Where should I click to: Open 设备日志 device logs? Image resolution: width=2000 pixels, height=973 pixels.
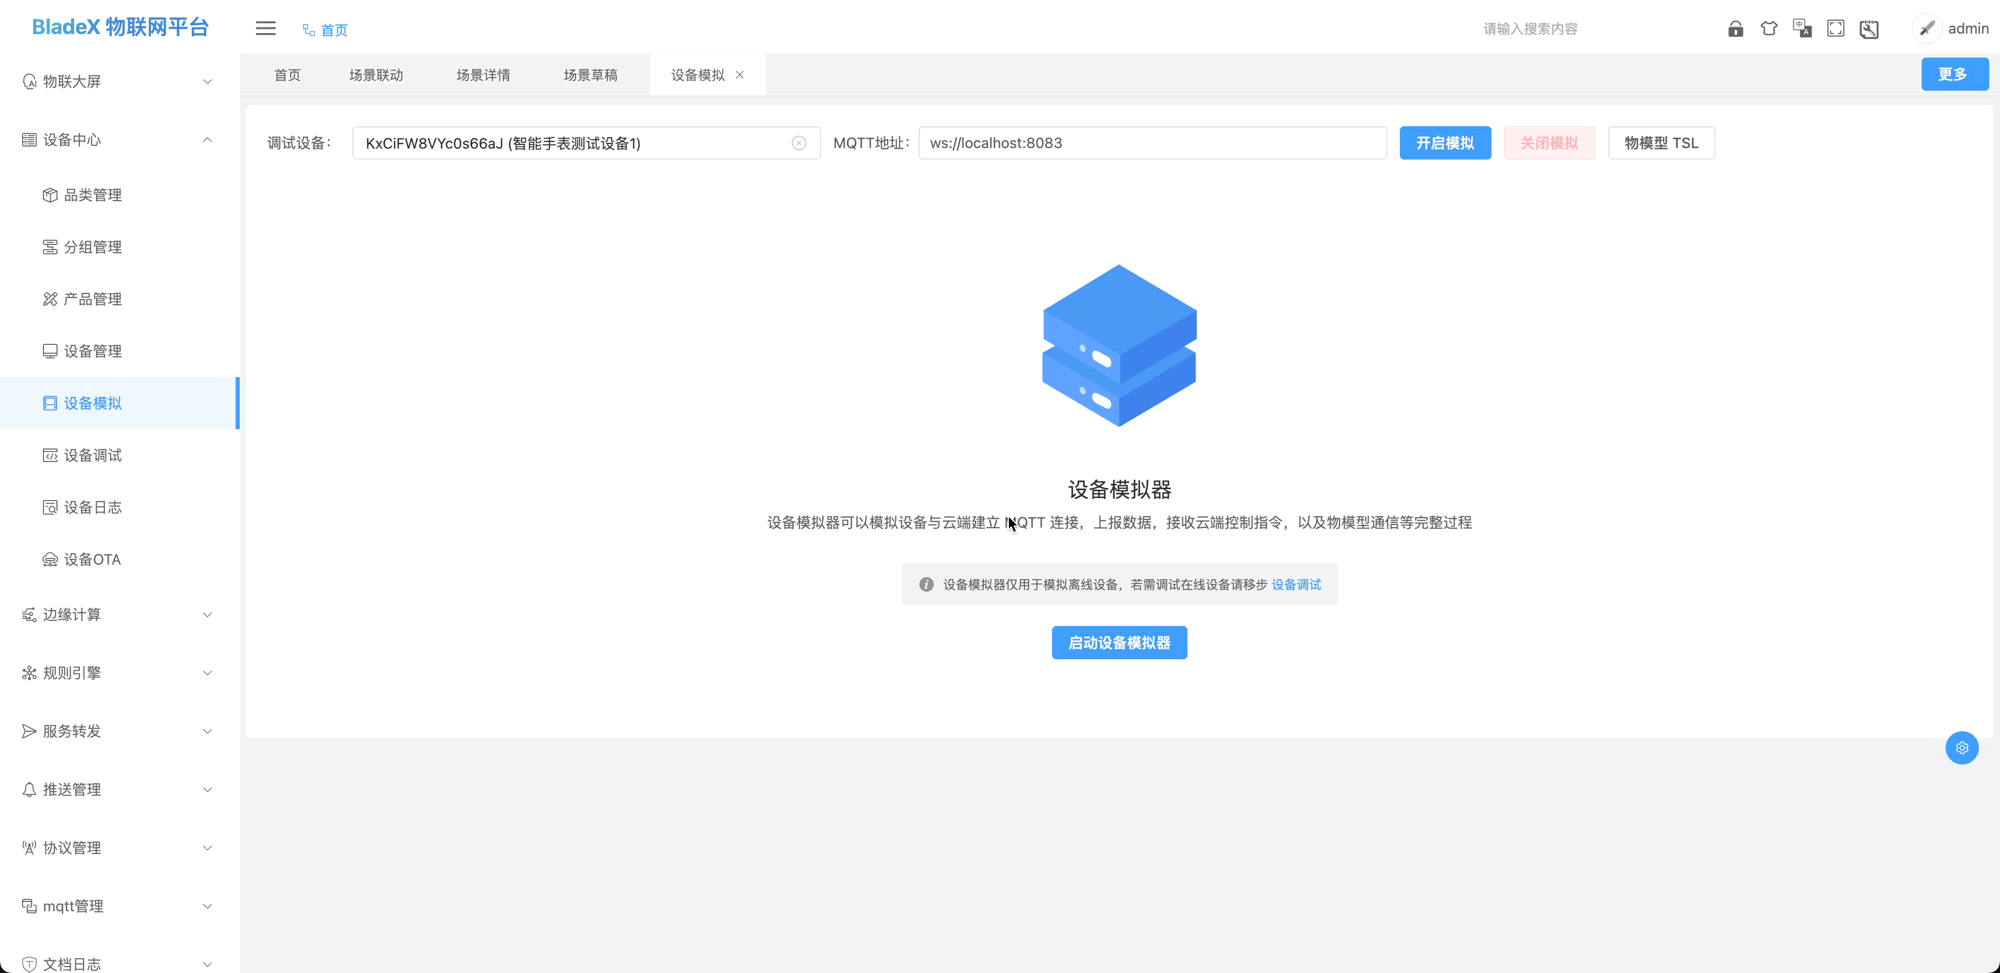95,507
